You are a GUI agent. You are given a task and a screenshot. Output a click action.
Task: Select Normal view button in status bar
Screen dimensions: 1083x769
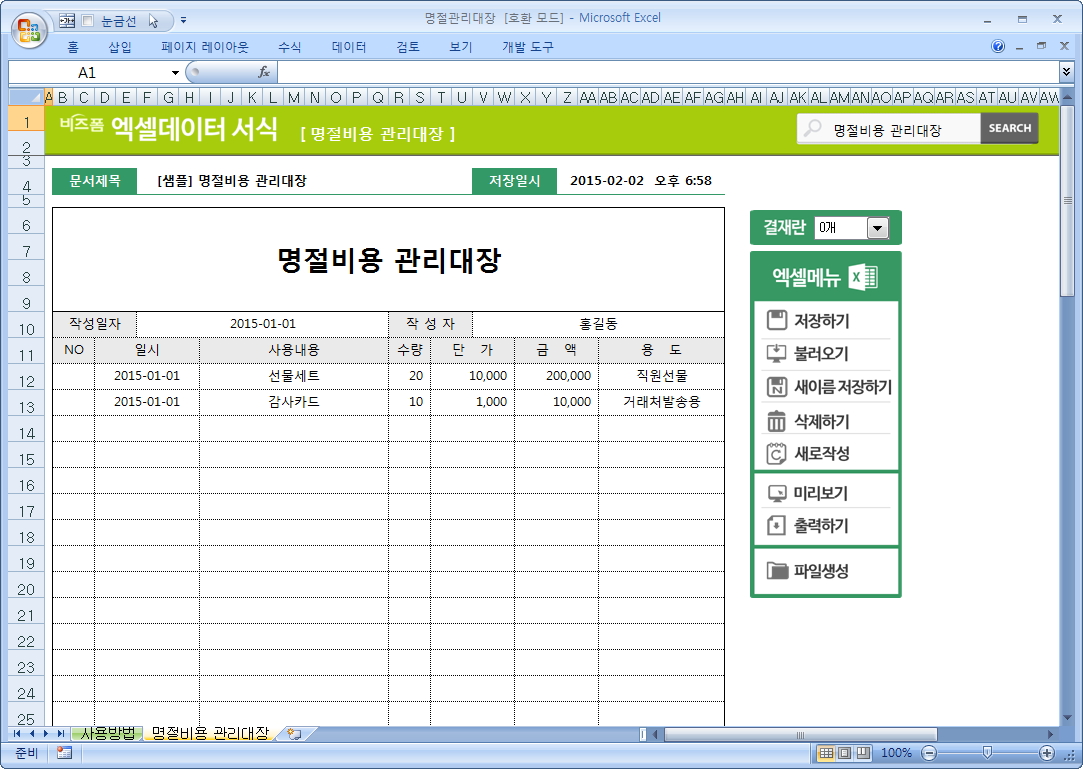pyautogui.click(x=826, y=753)
